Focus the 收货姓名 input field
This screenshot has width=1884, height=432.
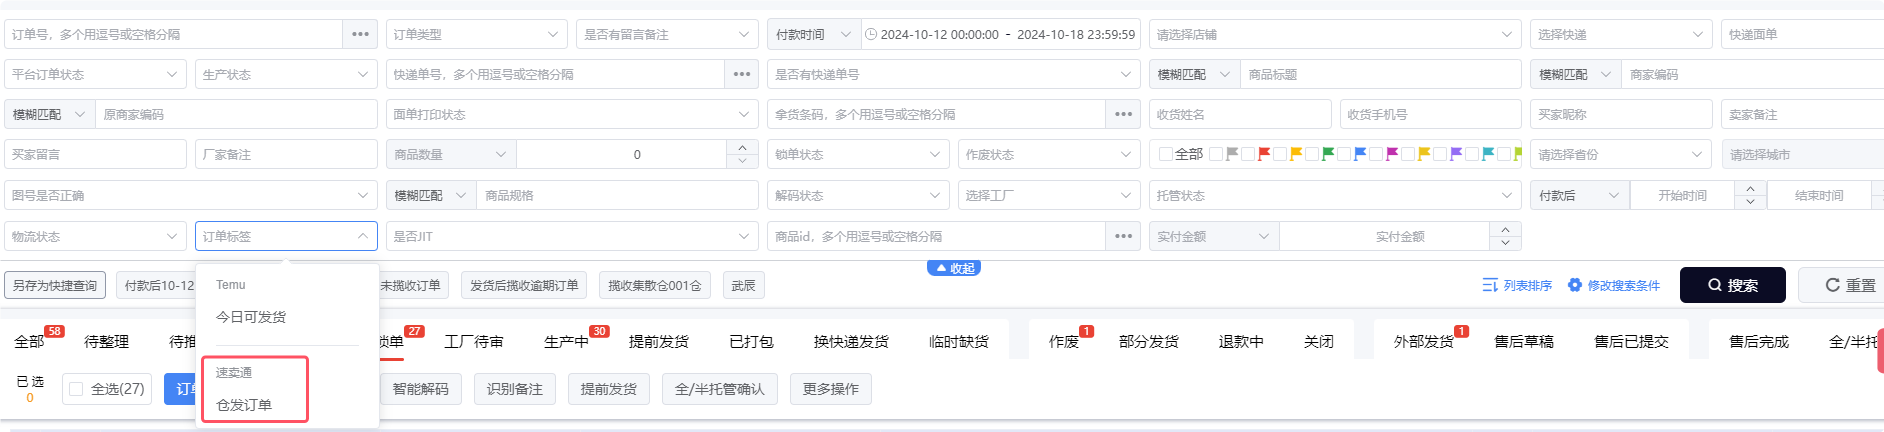[1240, 114]
